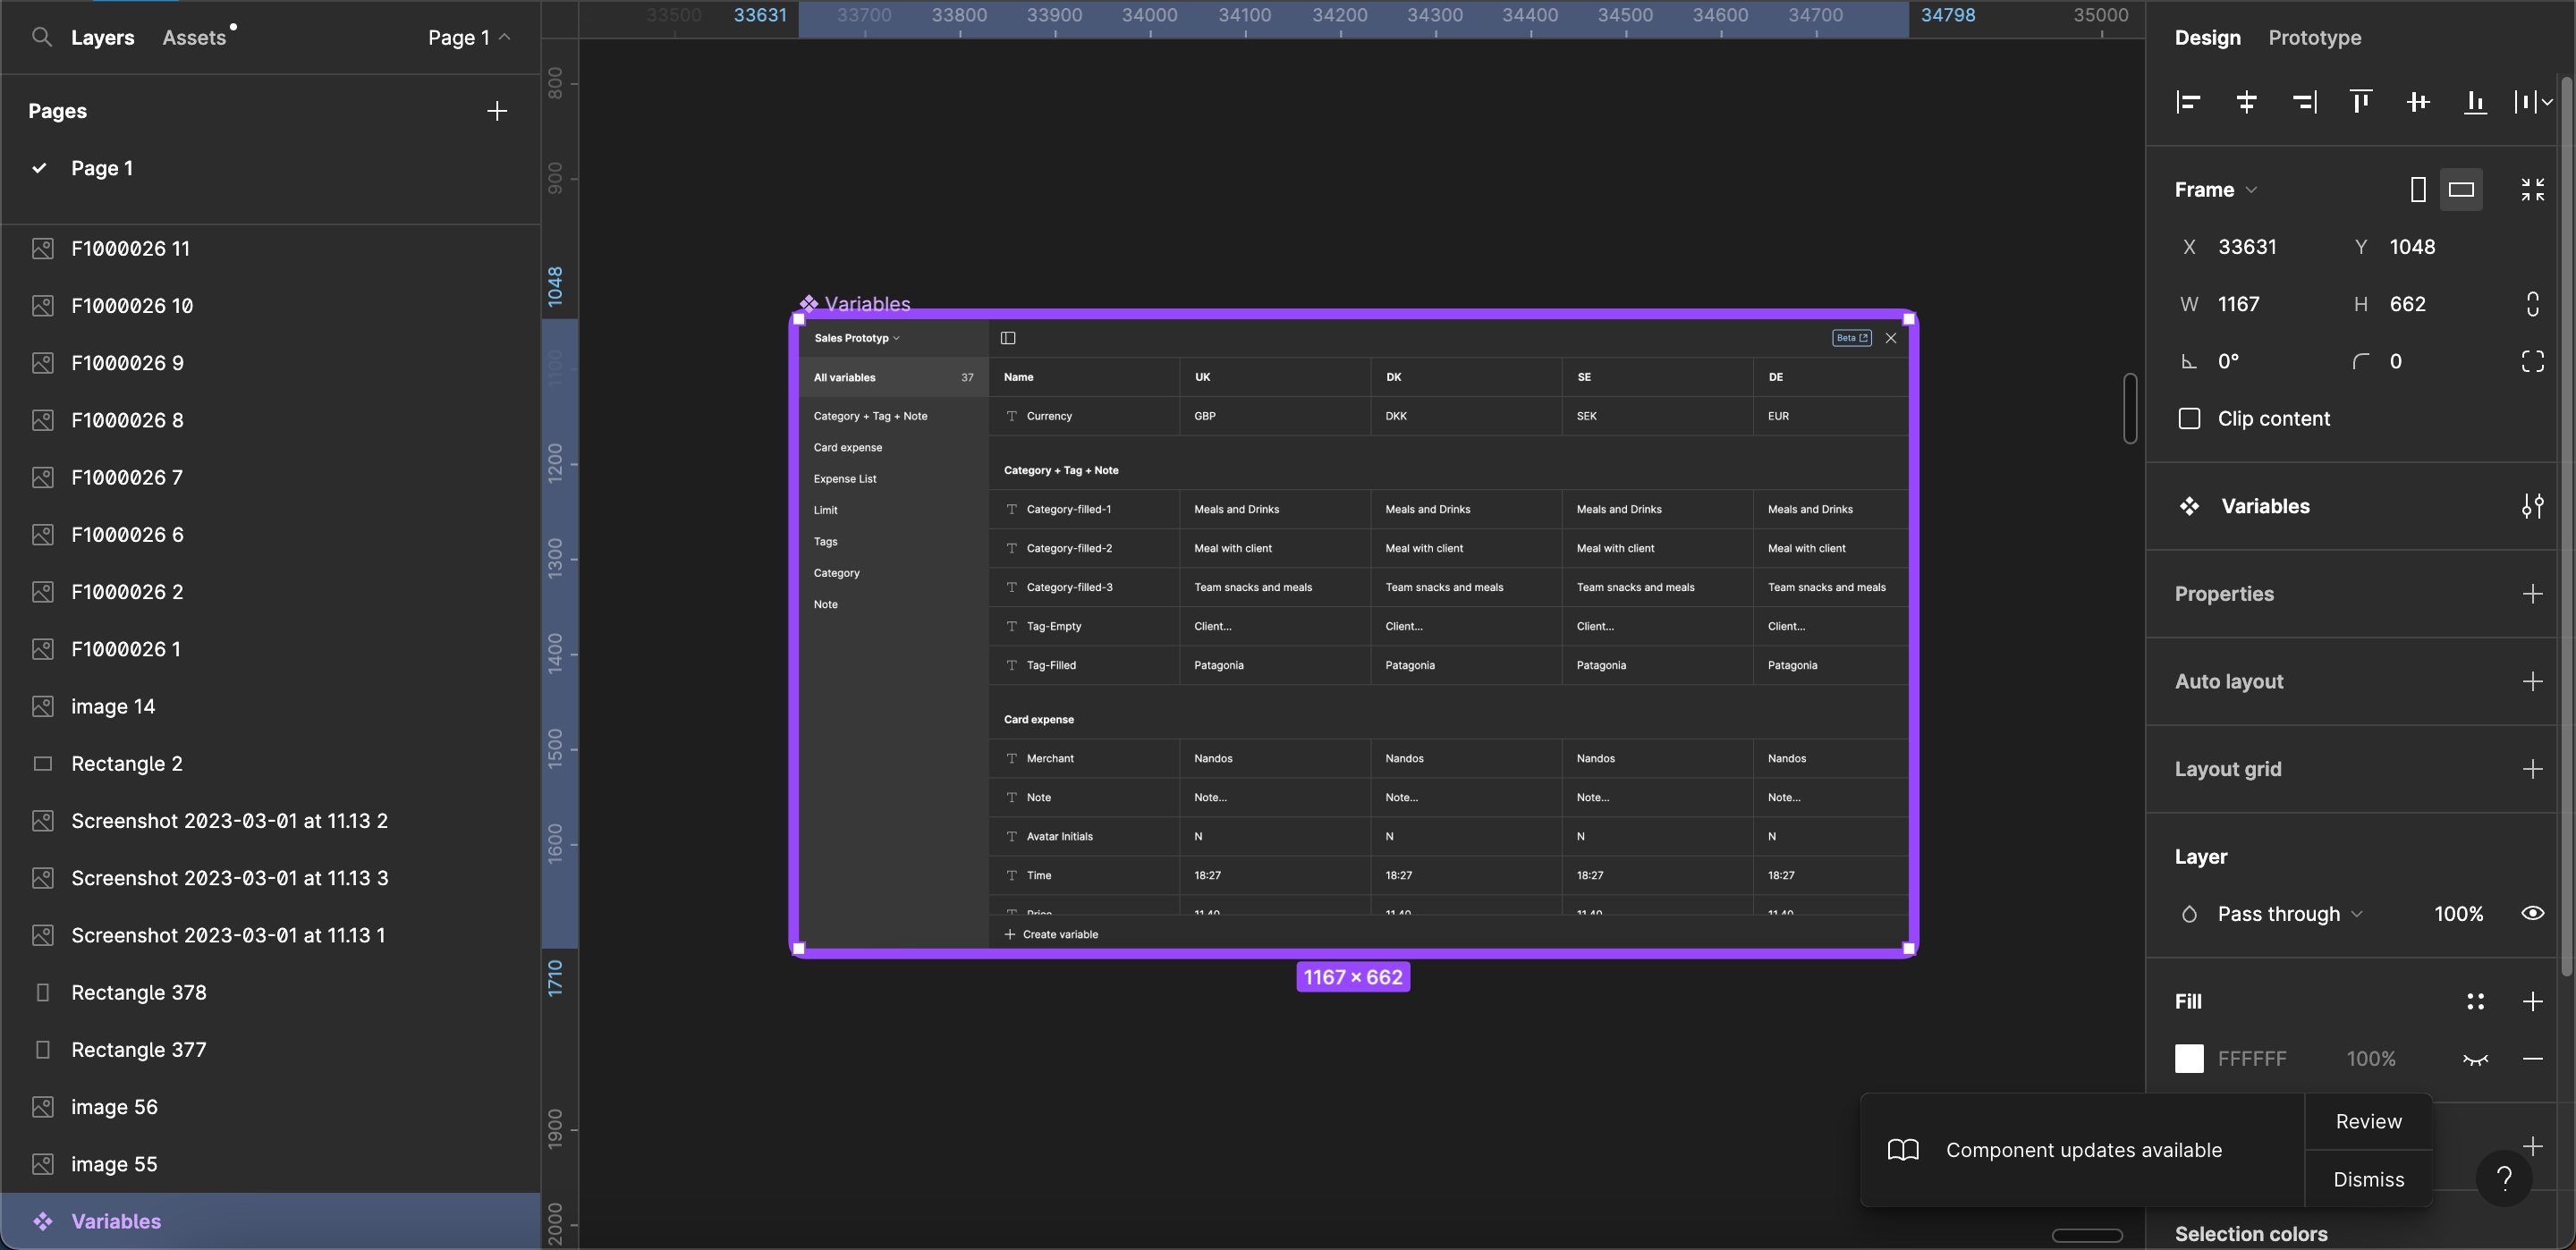Viewport: 2576px width, 1250px height.
Task: Close the Variables dialog with X
Action: click(x=1890, y=338)
